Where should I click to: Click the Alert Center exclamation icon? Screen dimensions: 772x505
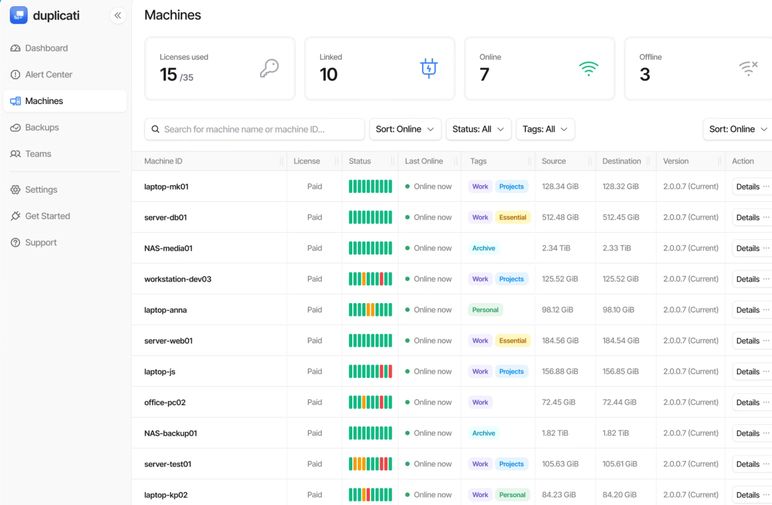[15, 75]
